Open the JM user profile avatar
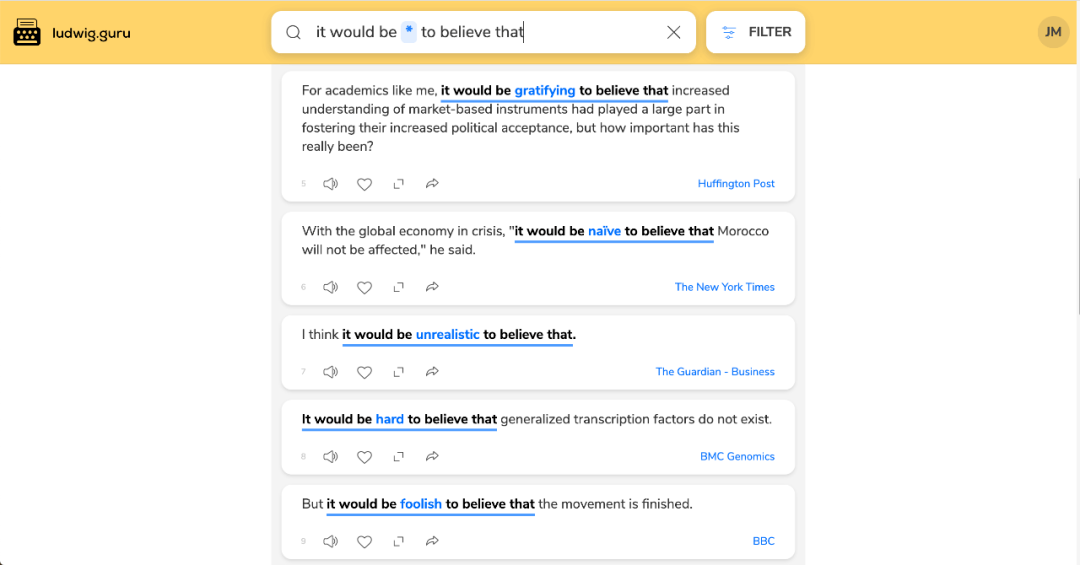The width and height of the screenshot is (1080, 565). coord(1053,32)
